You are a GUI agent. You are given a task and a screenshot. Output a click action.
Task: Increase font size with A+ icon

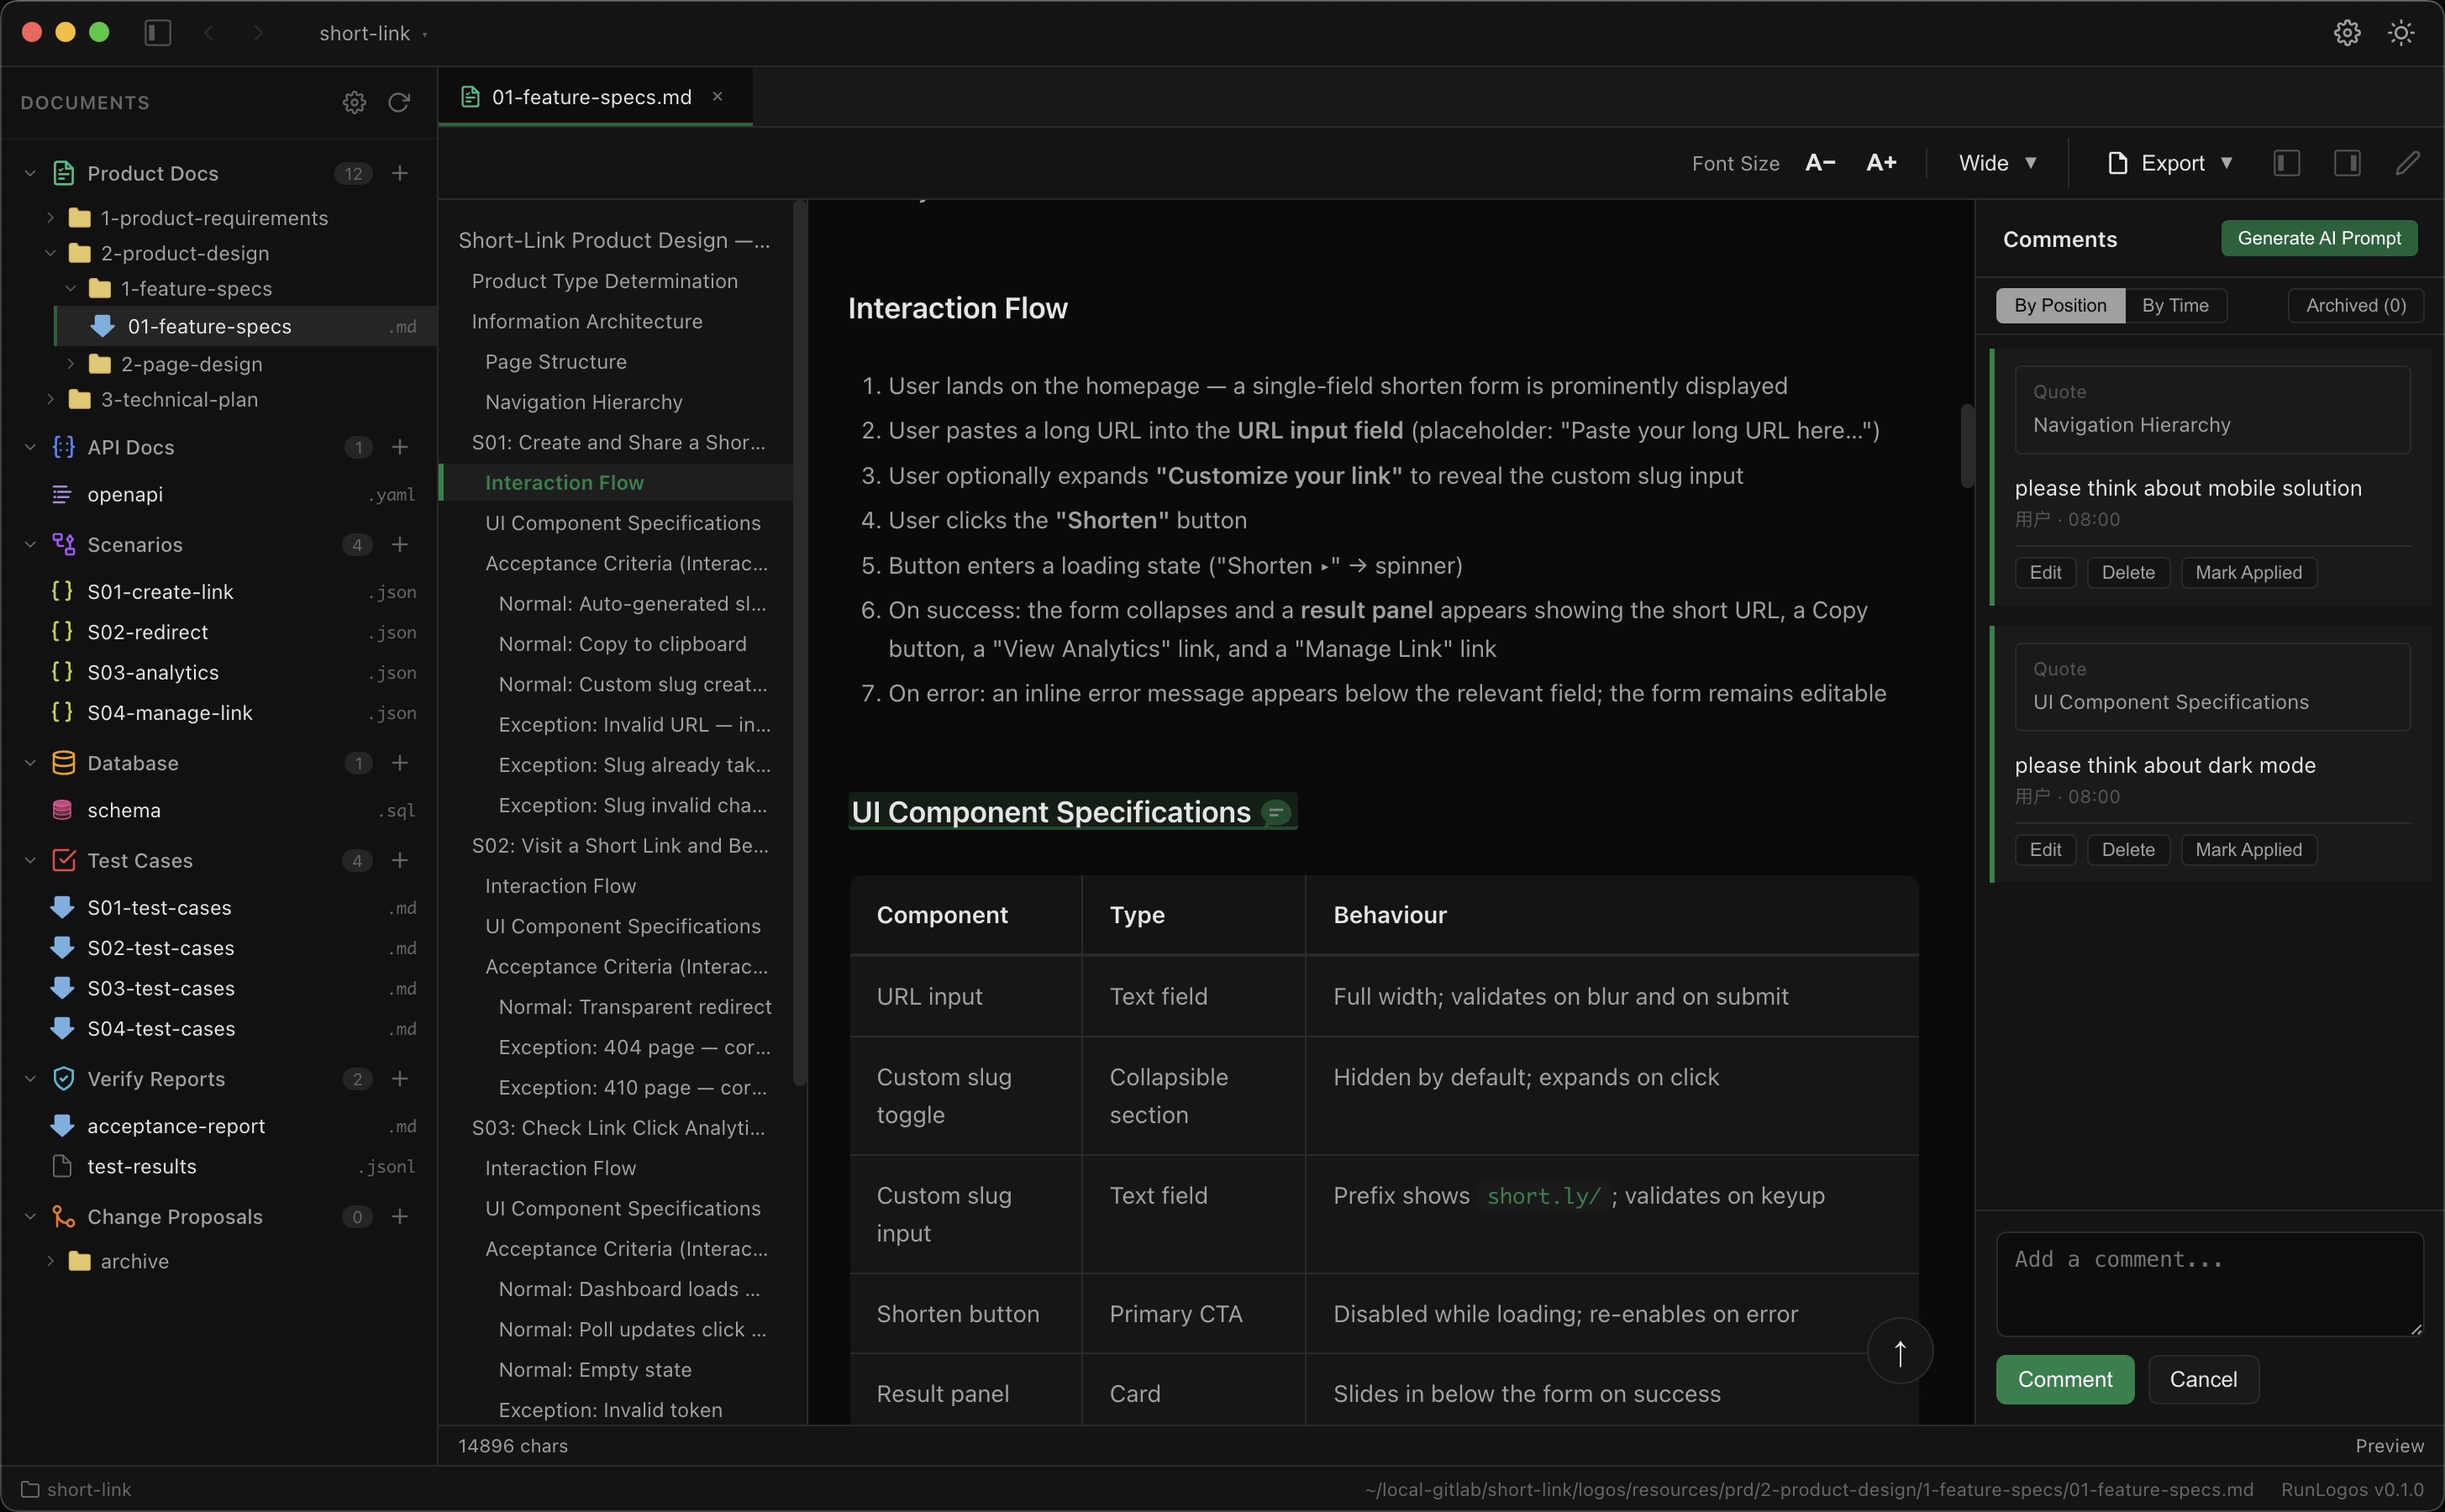click(x=1881, y=162)
